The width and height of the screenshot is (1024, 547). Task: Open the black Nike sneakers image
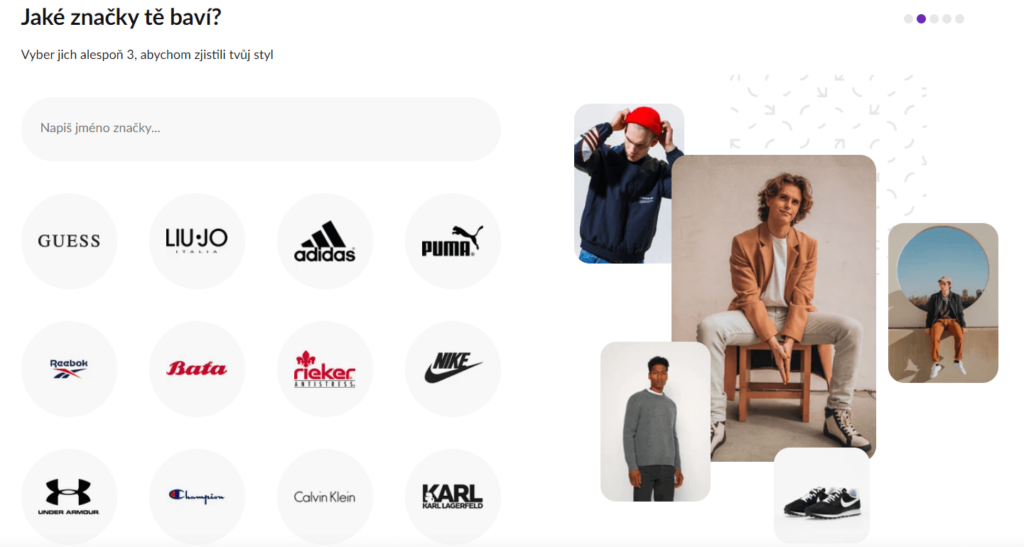click(x=822, y=495)
